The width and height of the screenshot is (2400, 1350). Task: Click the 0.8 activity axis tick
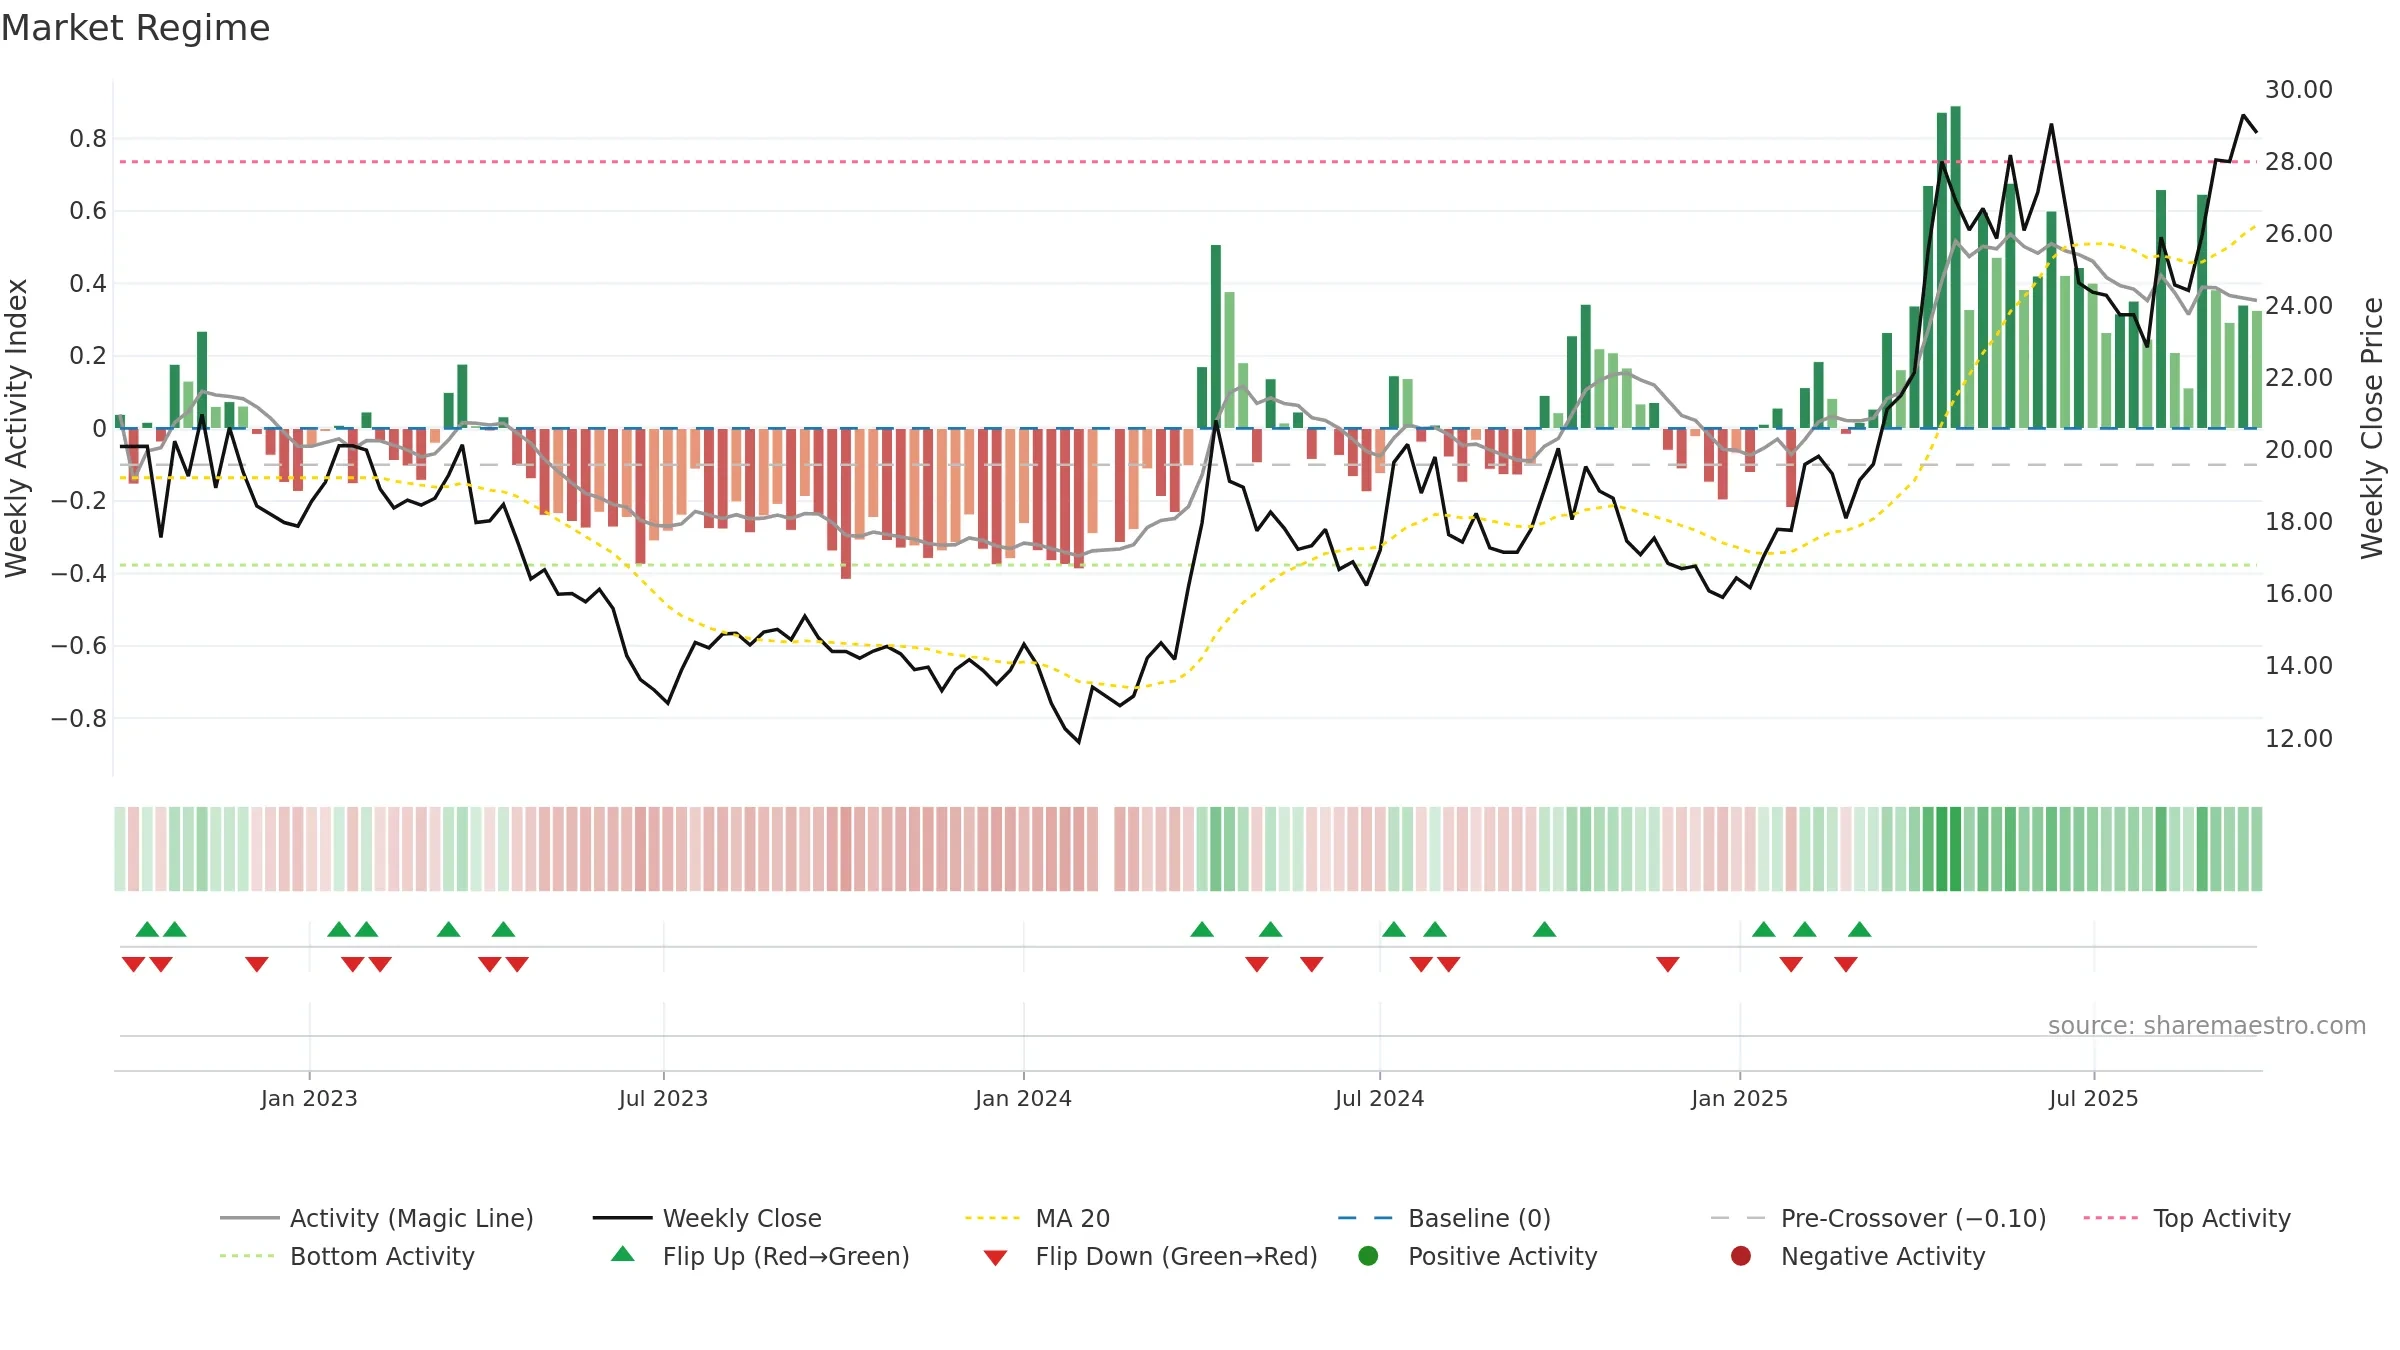point(88,138)
